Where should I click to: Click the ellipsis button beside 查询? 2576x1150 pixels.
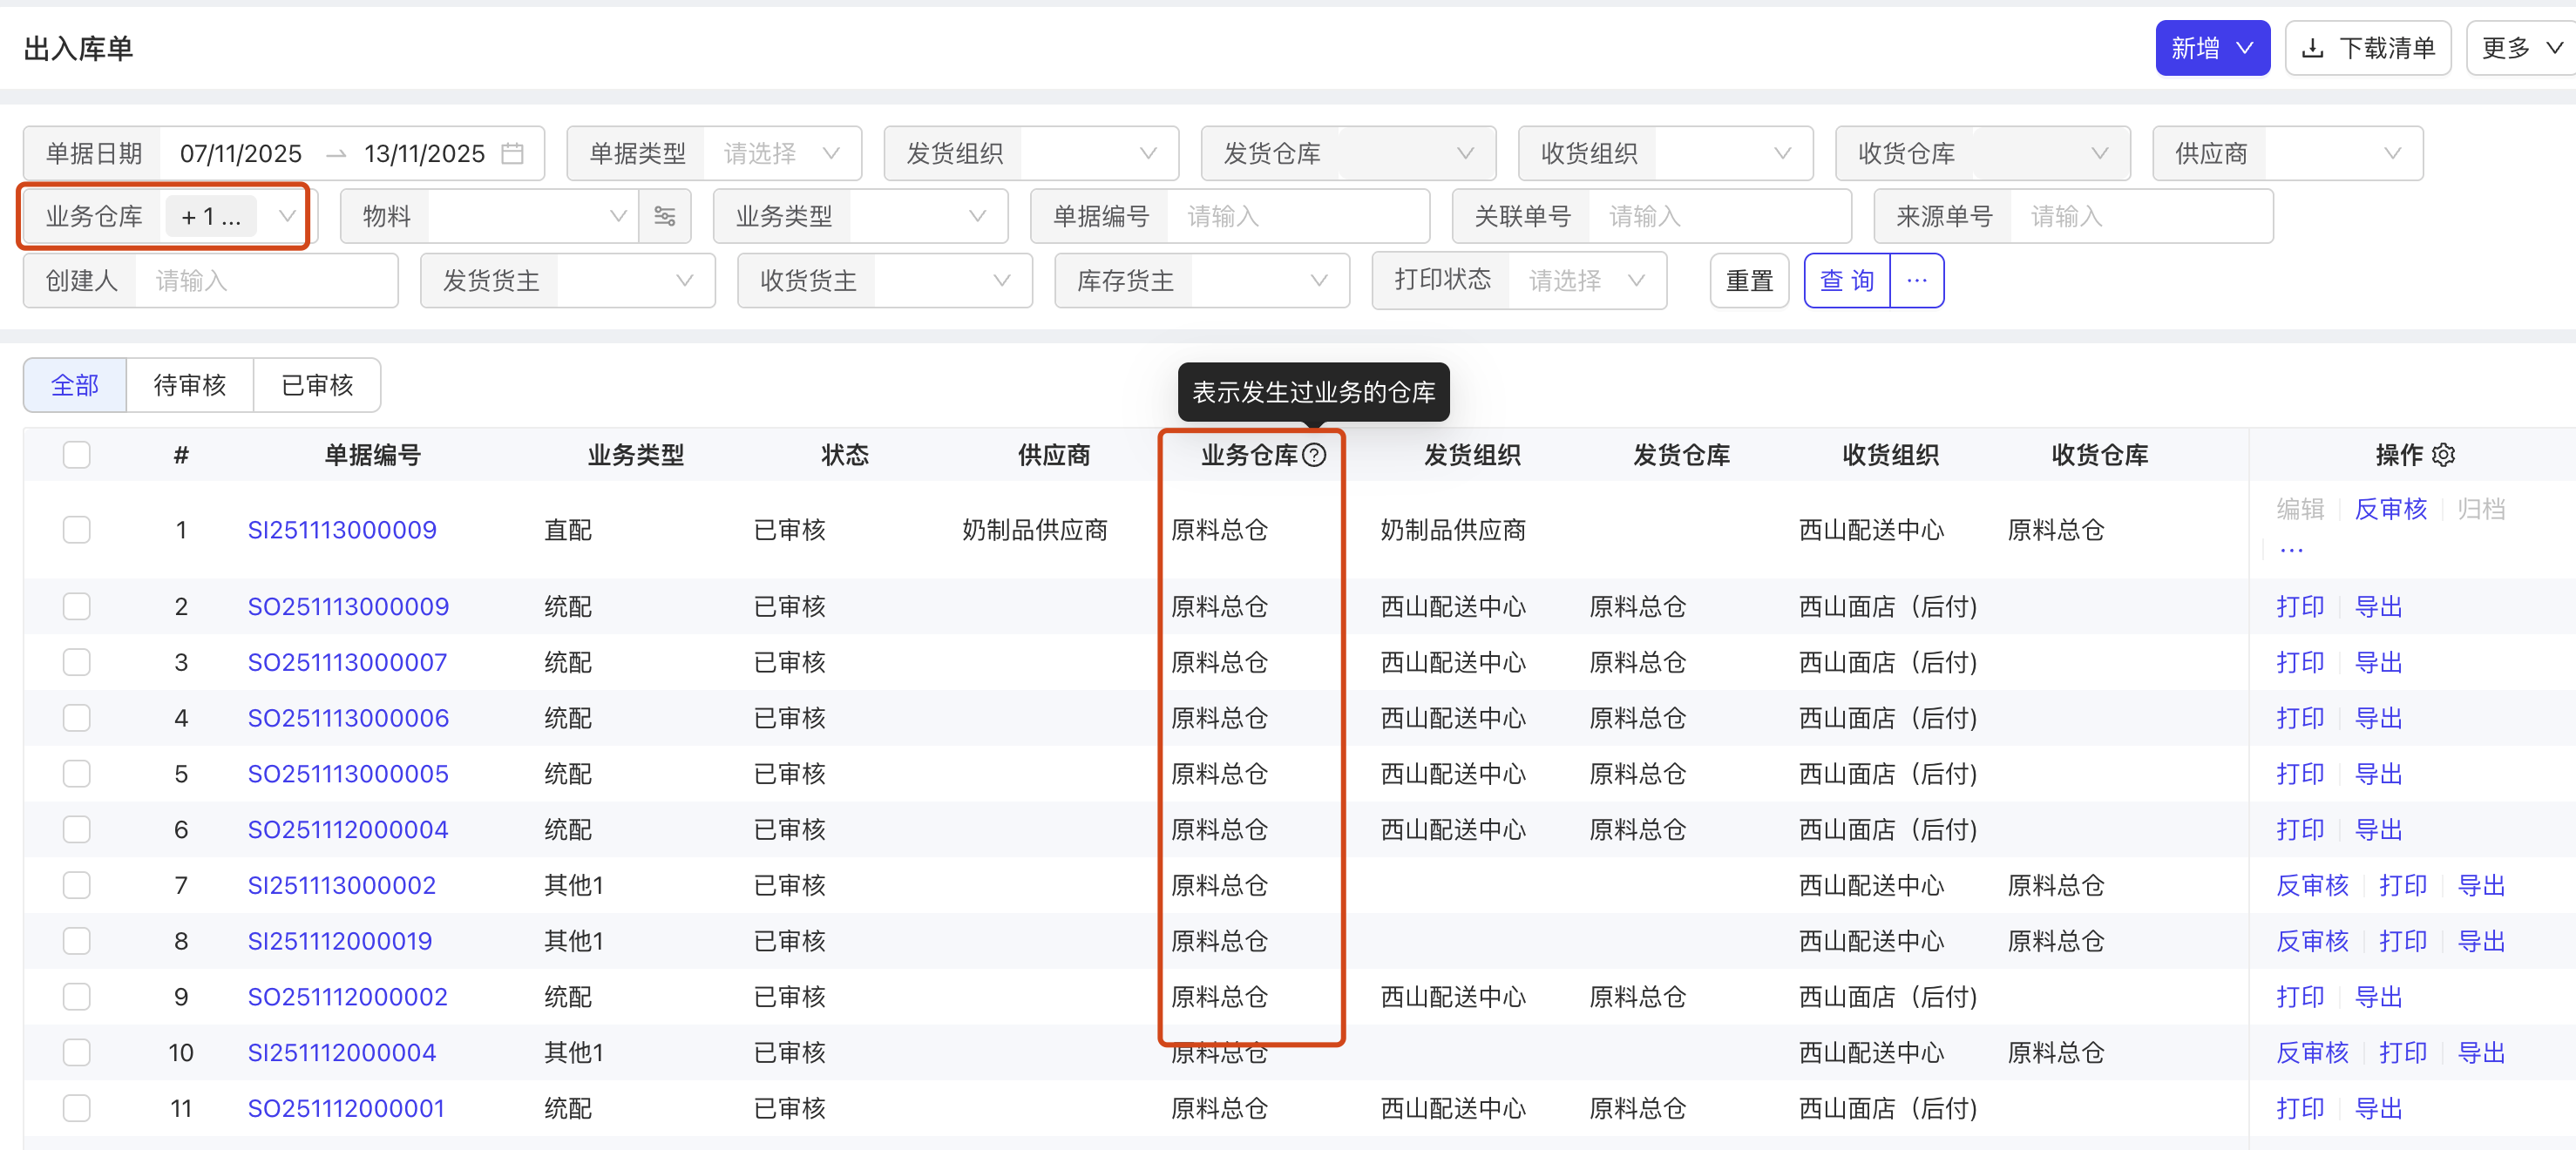tap(1916, 280)
